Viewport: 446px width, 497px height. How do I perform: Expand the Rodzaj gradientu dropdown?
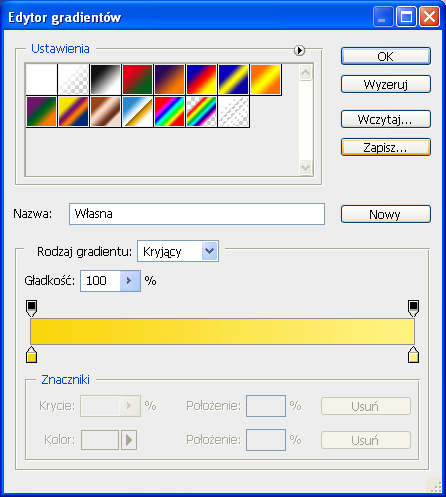210,251
